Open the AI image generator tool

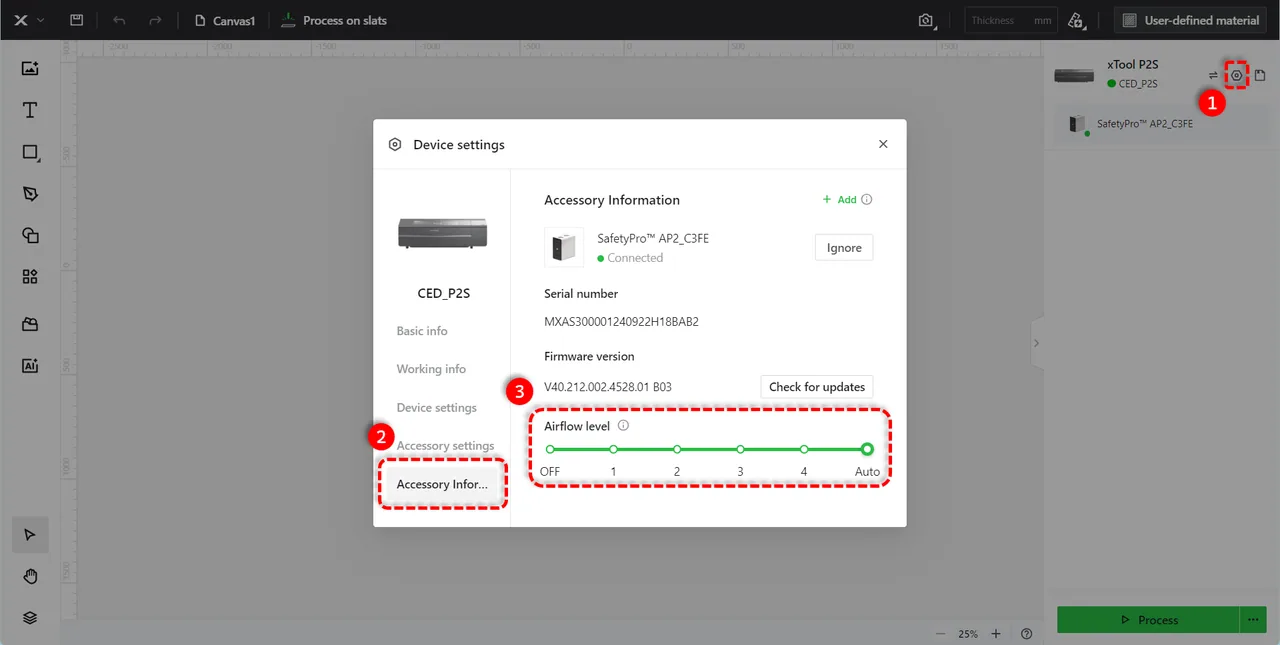[x=30, y=366]
